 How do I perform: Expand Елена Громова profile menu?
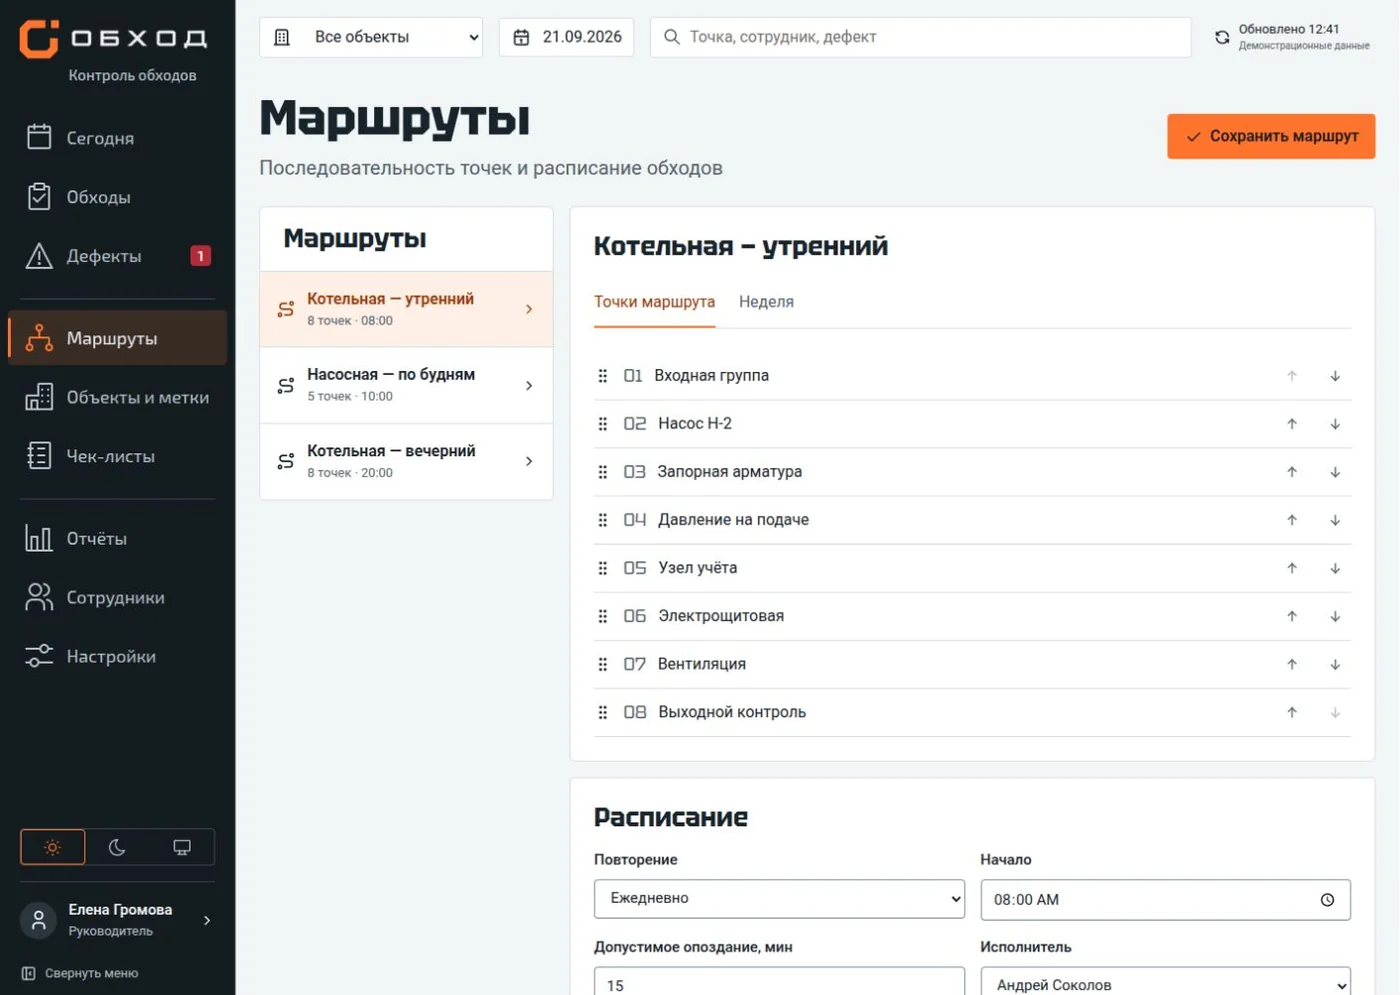click(117, 920)
